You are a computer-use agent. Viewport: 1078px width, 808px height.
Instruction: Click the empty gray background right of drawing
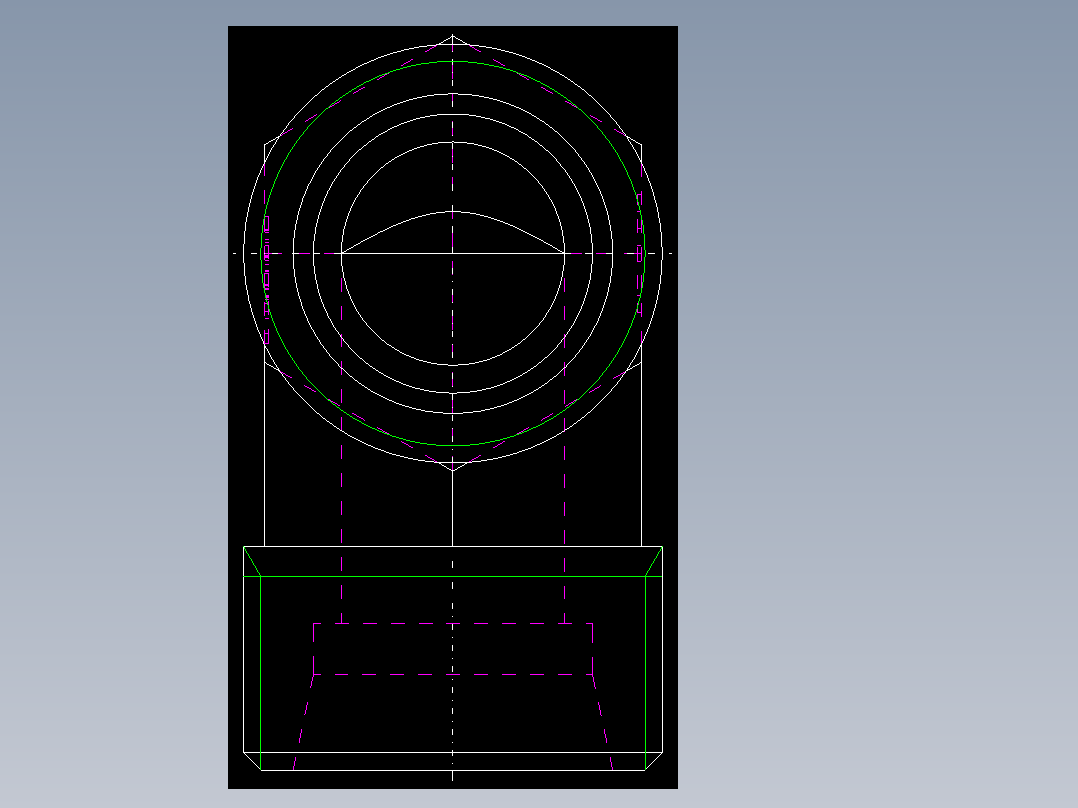(x=873, y=413)
